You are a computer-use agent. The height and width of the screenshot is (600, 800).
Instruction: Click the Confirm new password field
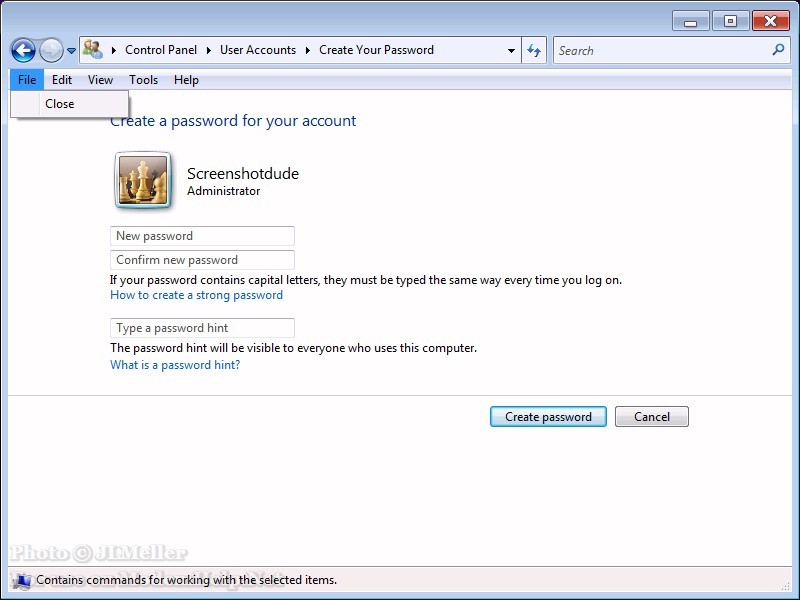tap(202, 260)
